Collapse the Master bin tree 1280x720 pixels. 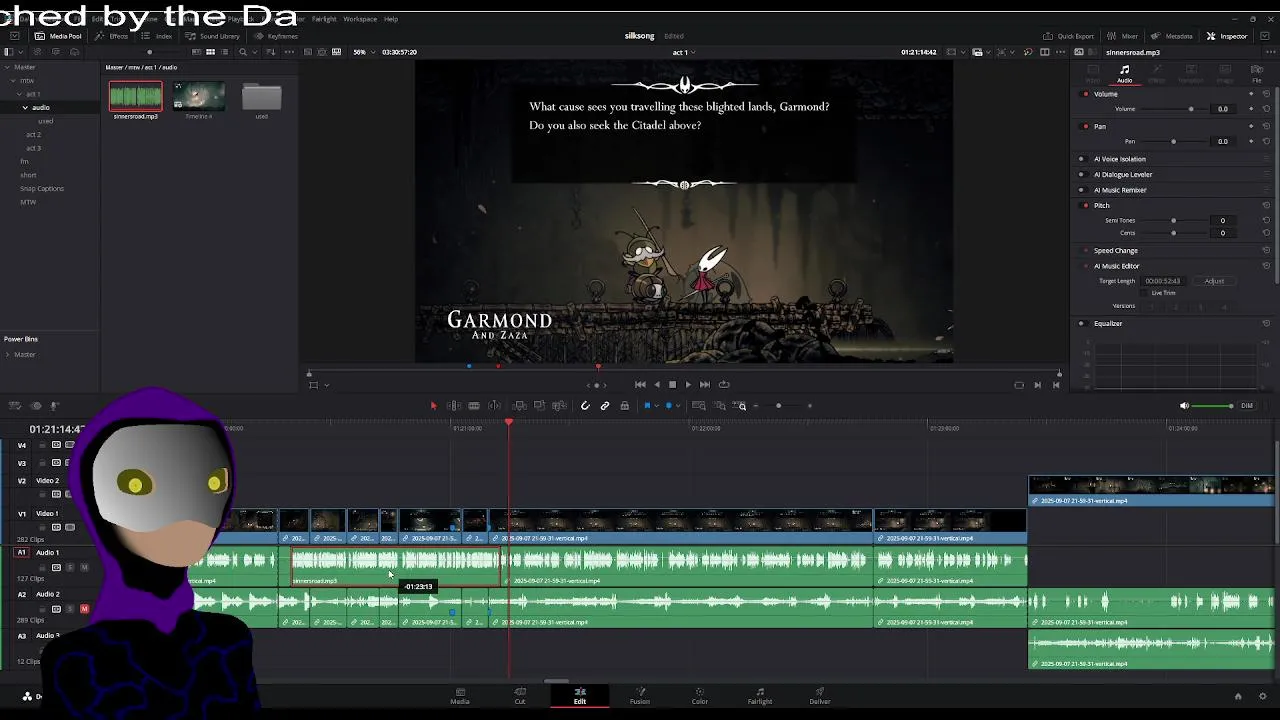[x=8, y=67]
